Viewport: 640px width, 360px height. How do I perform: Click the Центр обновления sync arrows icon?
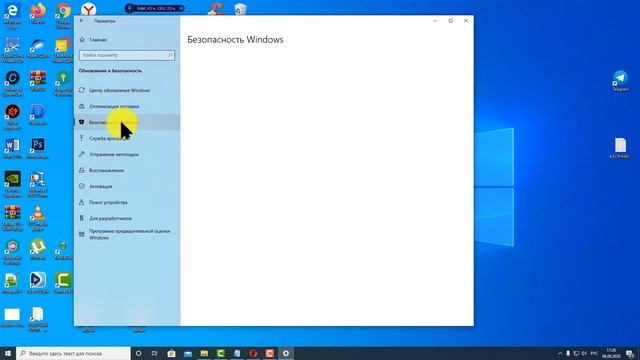[82, 90]
